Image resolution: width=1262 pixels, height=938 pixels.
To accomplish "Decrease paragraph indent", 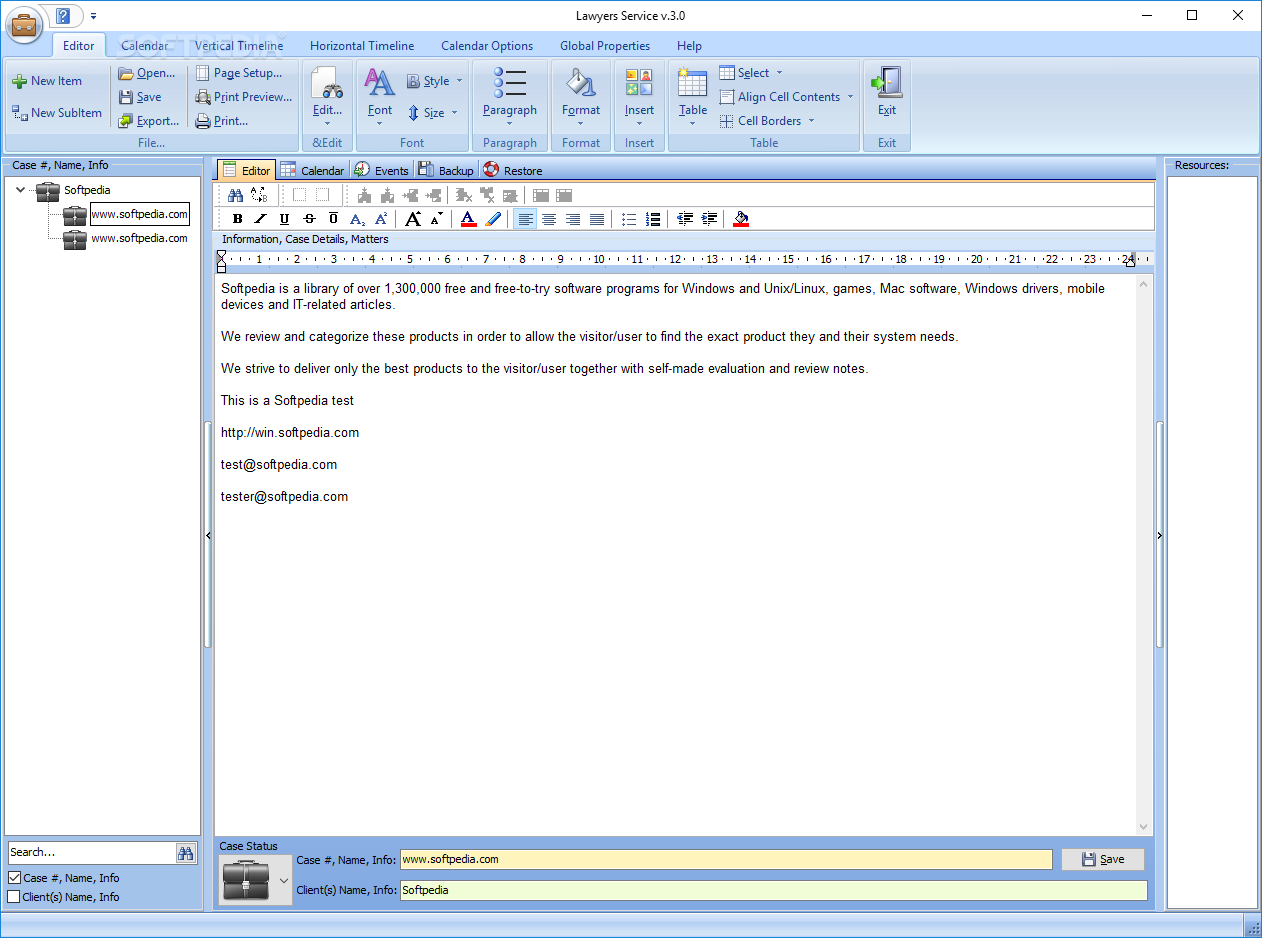I will pos(685,219).
